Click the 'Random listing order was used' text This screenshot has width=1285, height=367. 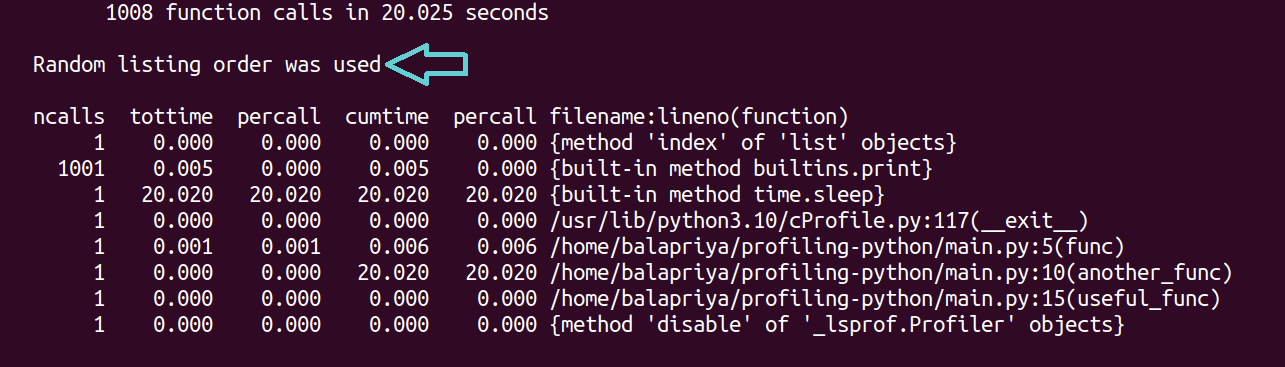coord(207,65)
